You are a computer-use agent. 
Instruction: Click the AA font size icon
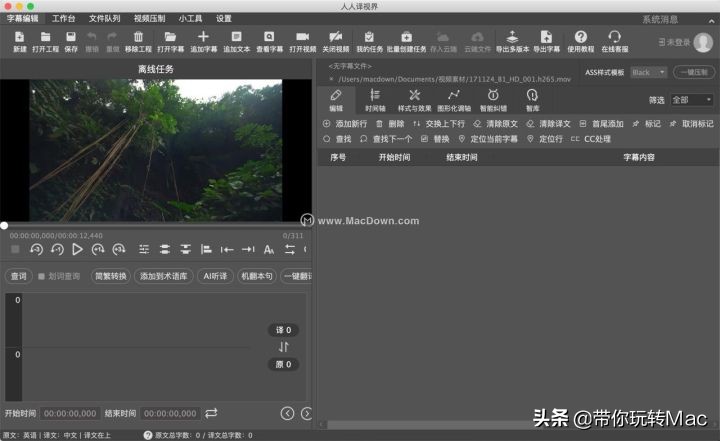(x=269, y=249)
